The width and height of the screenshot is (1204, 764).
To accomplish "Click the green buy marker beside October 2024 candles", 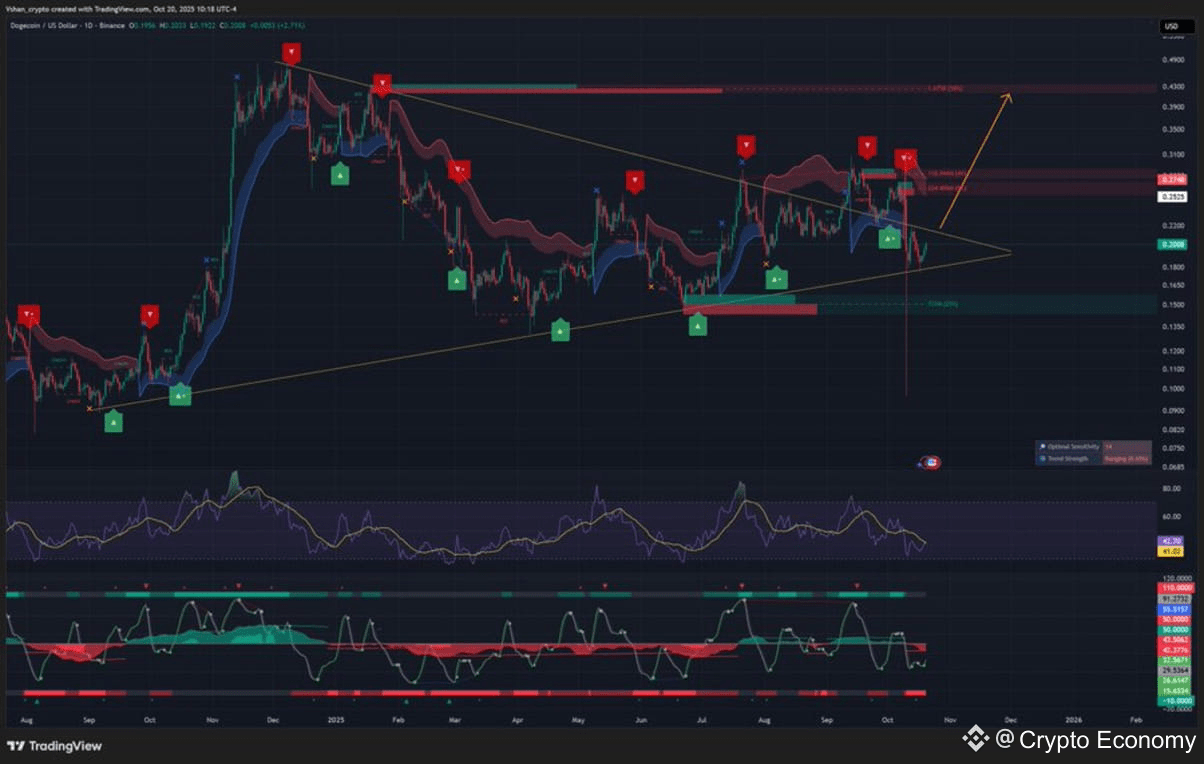I will click(x=180, y=395).
